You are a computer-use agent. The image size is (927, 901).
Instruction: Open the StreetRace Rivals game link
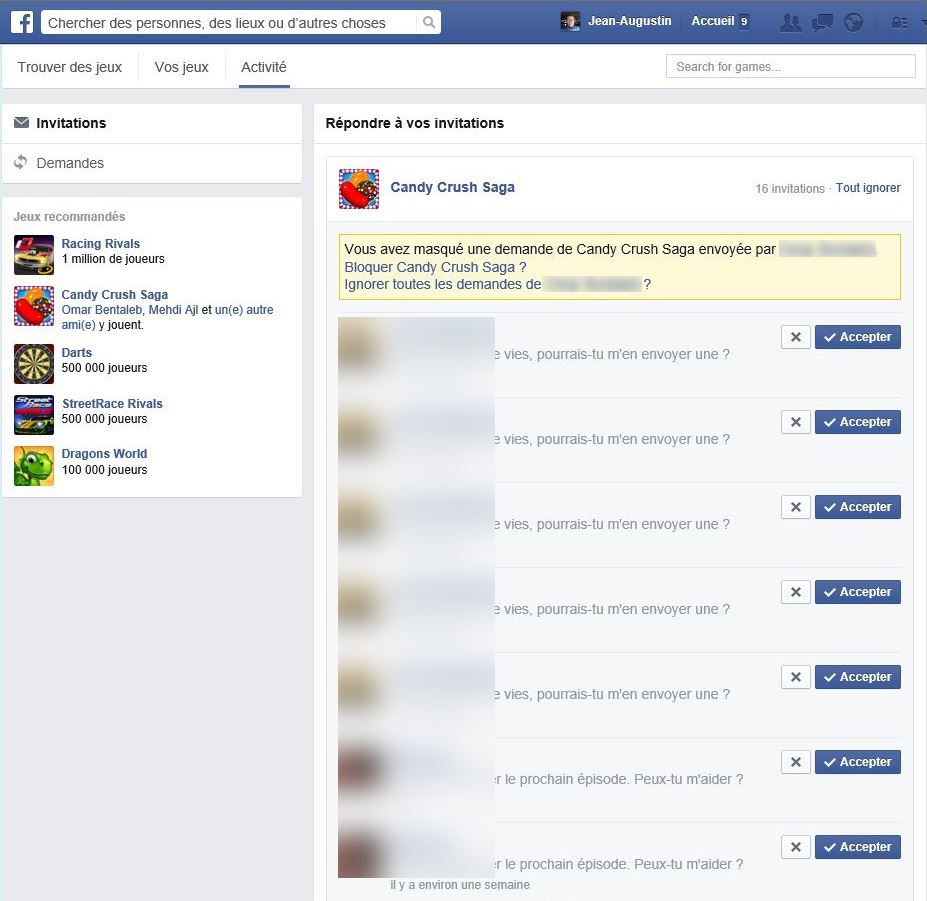112,404
